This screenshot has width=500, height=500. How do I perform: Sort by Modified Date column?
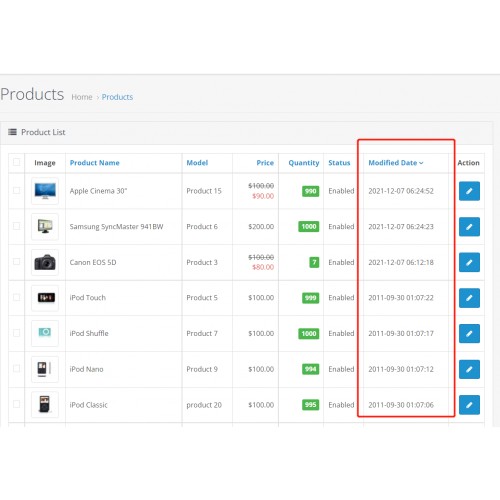[x=396, y=163]
